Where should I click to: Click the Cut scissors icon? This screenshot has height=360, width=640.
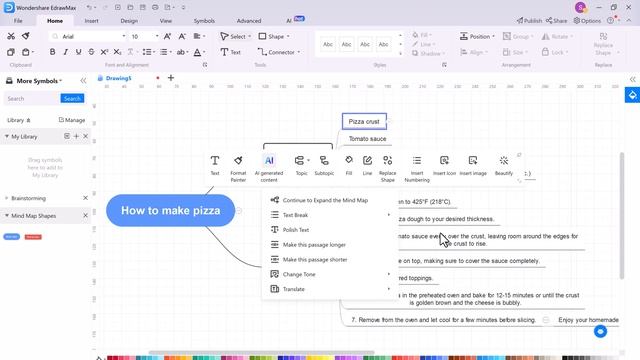(x=11, y=36)
